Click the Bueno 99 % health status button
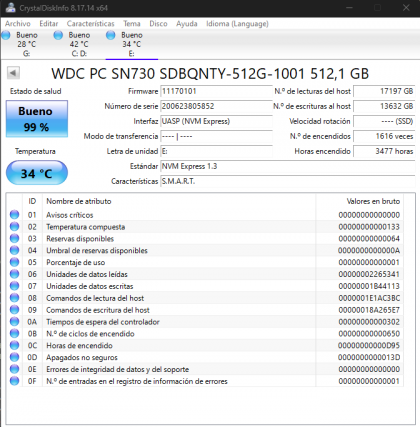420x427 pixels. (37, 119)
